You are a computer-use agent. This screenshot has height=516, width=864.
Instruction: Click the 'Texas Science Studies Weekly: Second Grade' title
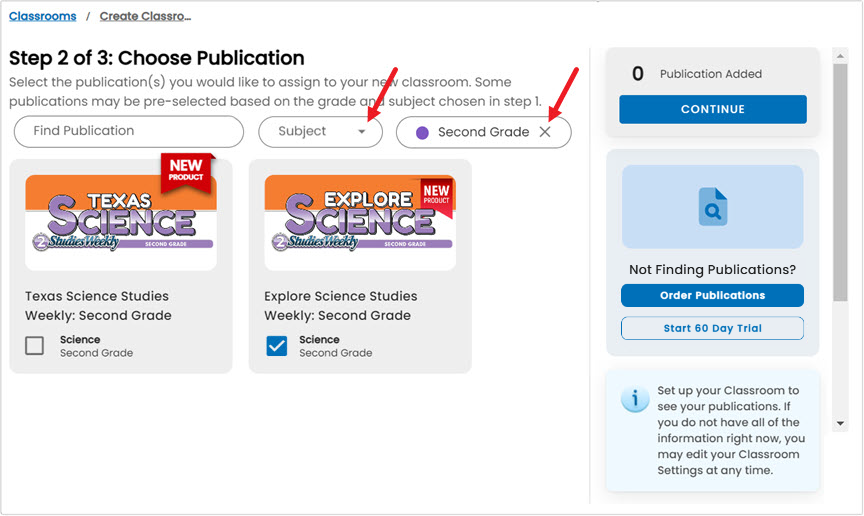(98, 306)
